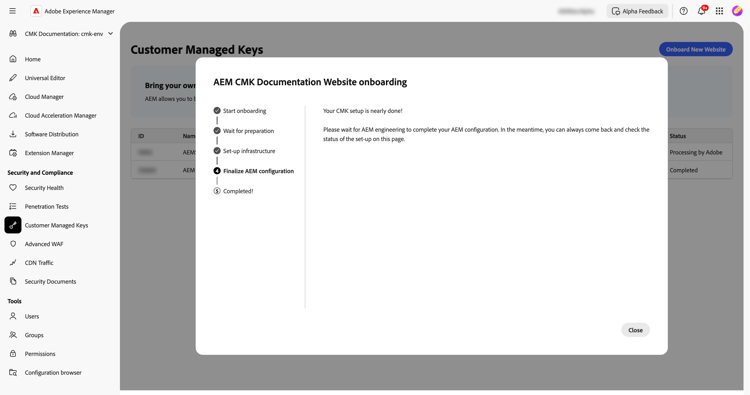Viewport: 750px width, 395px height.
Task: Select the Wait for preparation step
Action: point(244,131)
